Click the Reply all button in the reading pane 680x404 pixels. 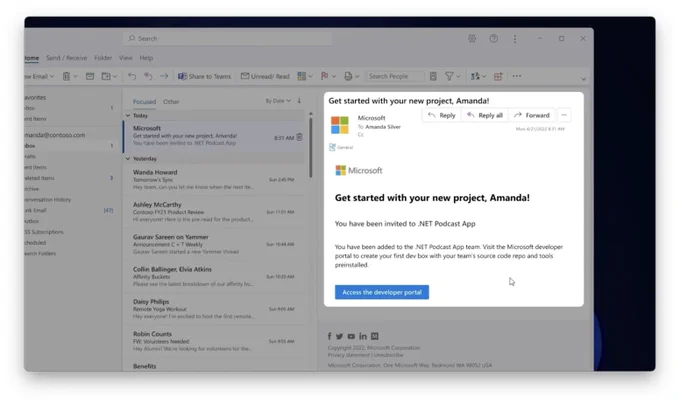tap(485, 115)
